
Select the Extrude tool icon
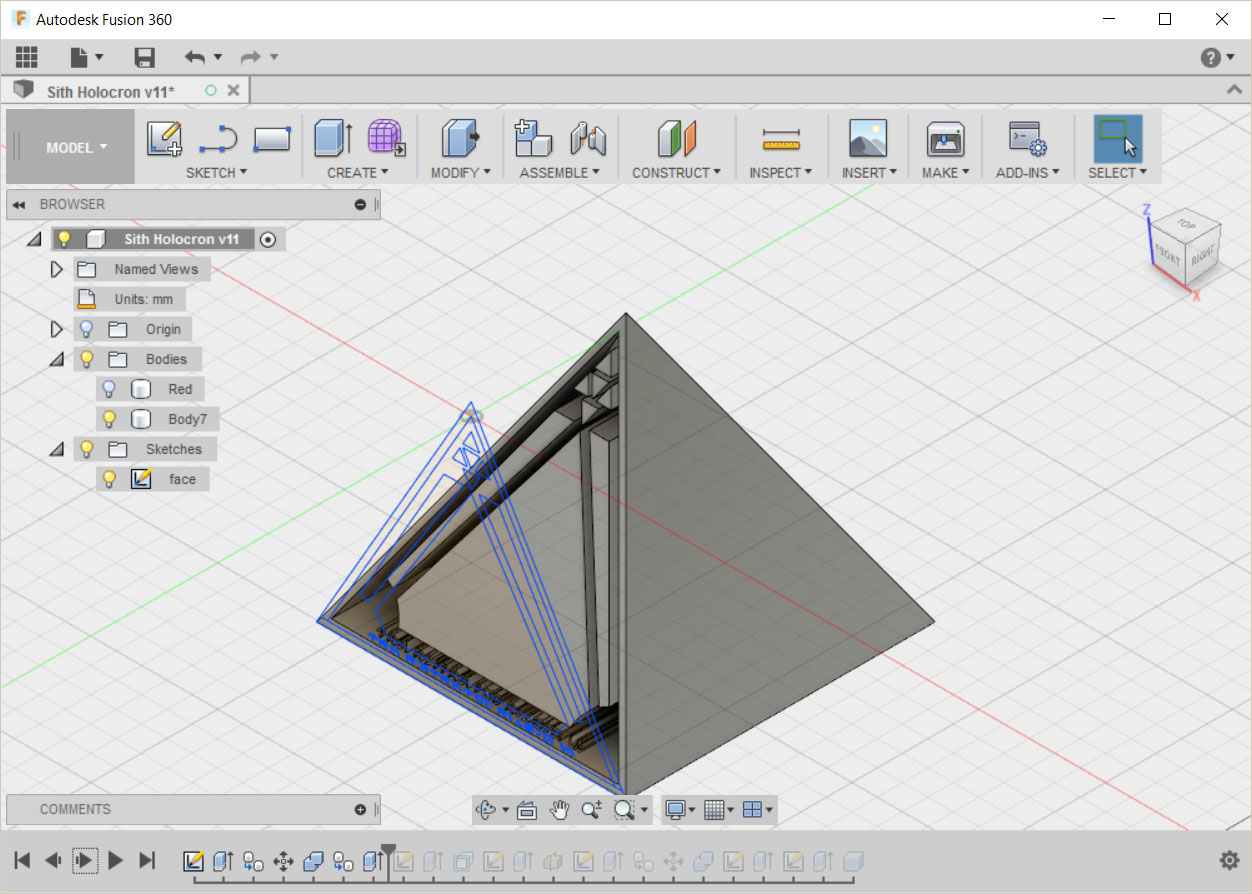[333, 138]
